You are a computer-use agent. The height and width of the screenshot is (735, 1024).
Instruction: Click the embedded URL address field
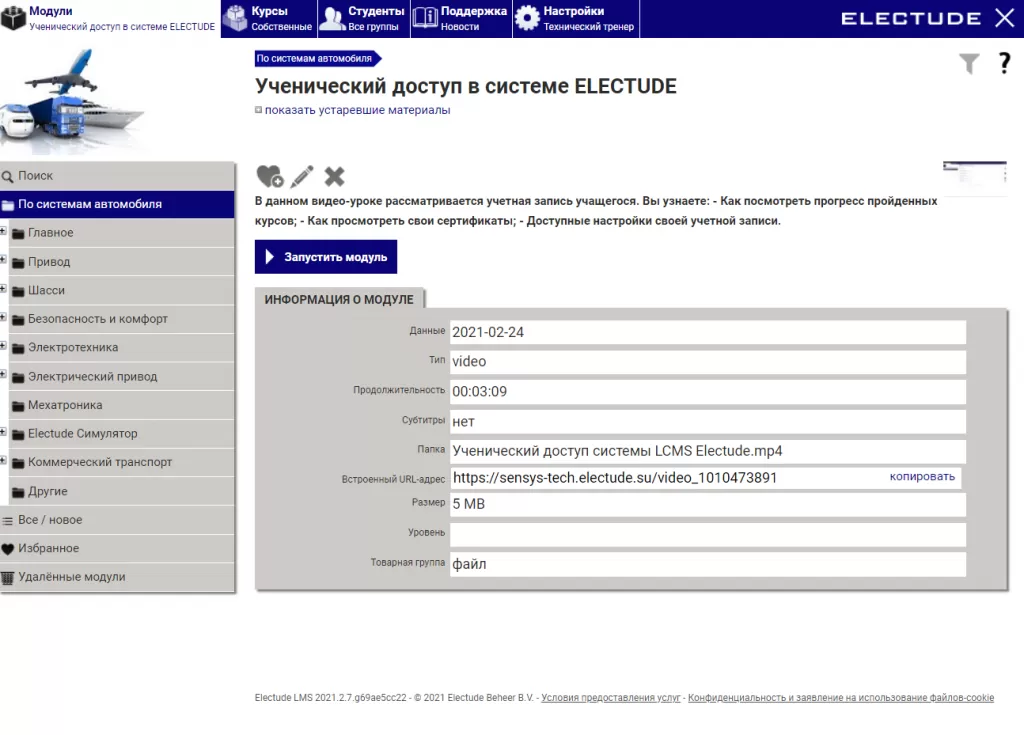click(x=660, y=478)
